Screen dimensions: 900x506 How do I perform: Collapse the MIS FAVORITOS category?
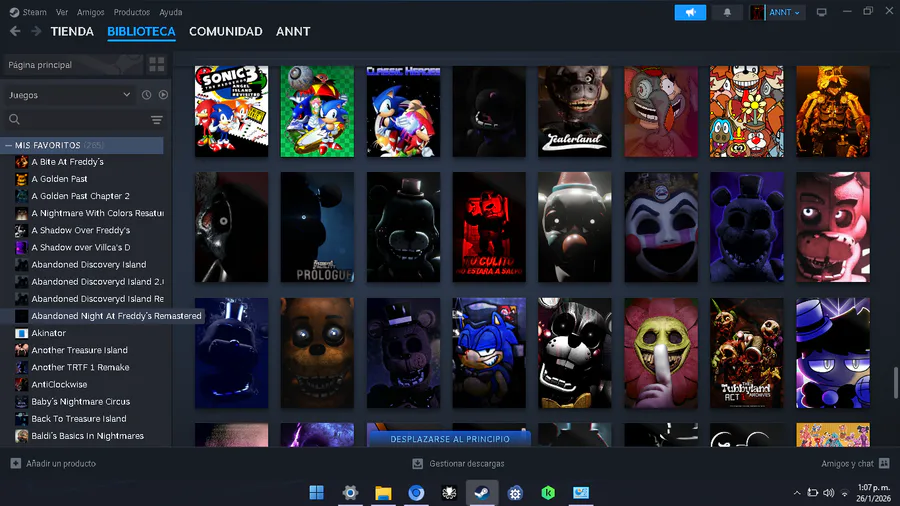click(83, 145)
